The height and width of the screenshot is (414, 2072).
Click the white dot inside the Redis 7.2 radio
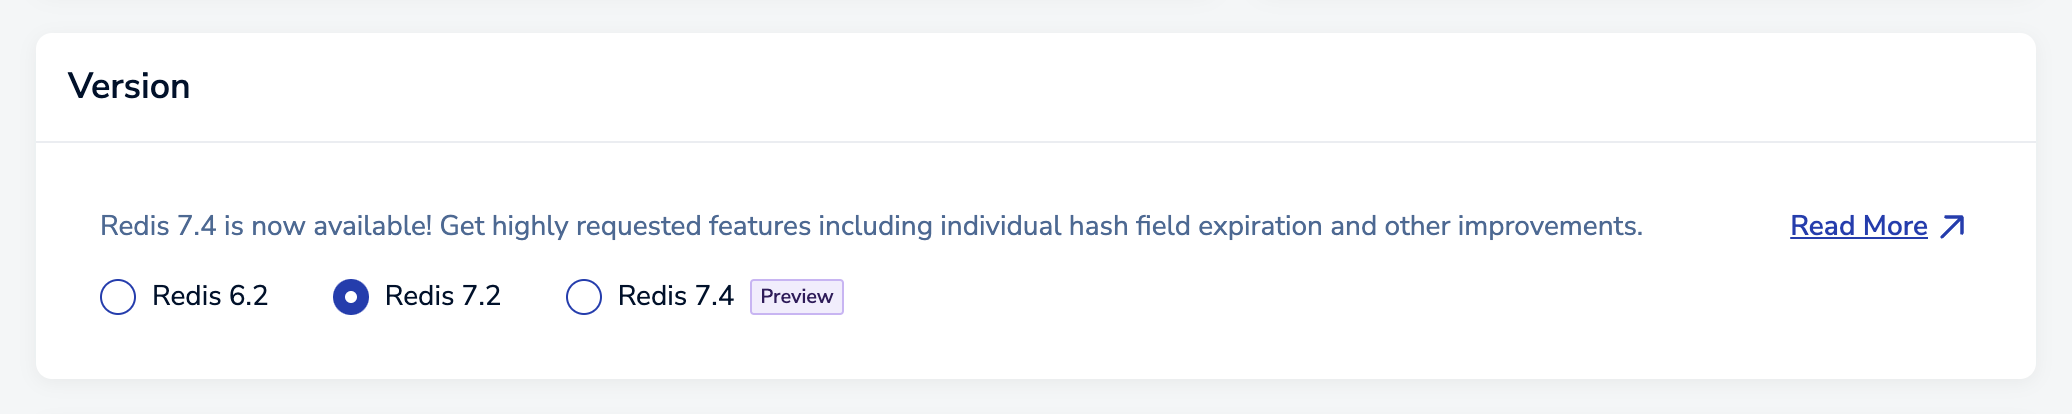tap(351, 297)
